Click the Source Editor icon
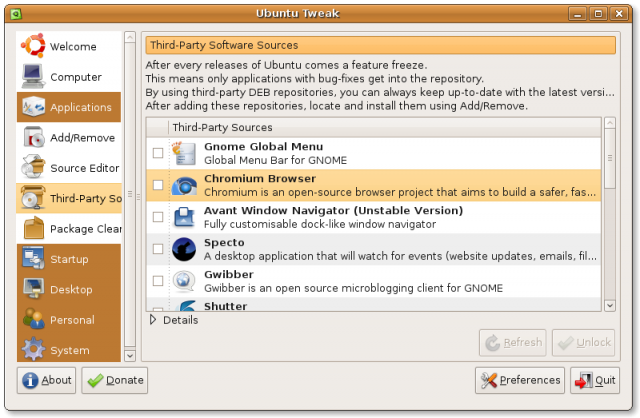 tap(33, 167)
